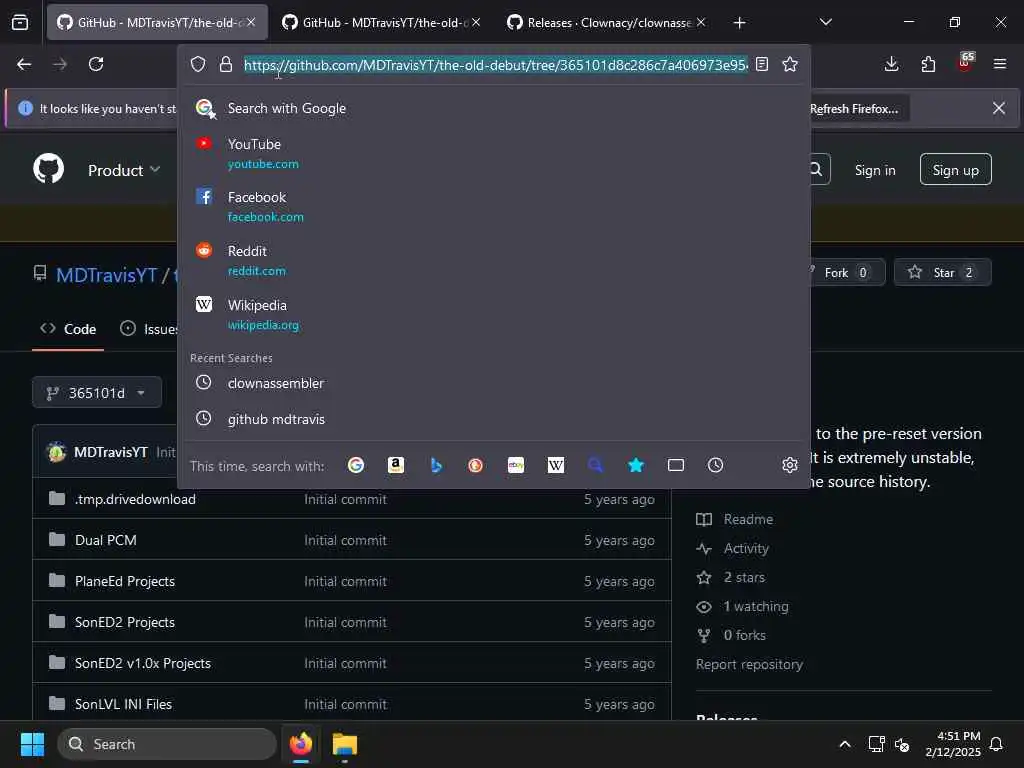Show site security padlock info

tap(226, 64)
